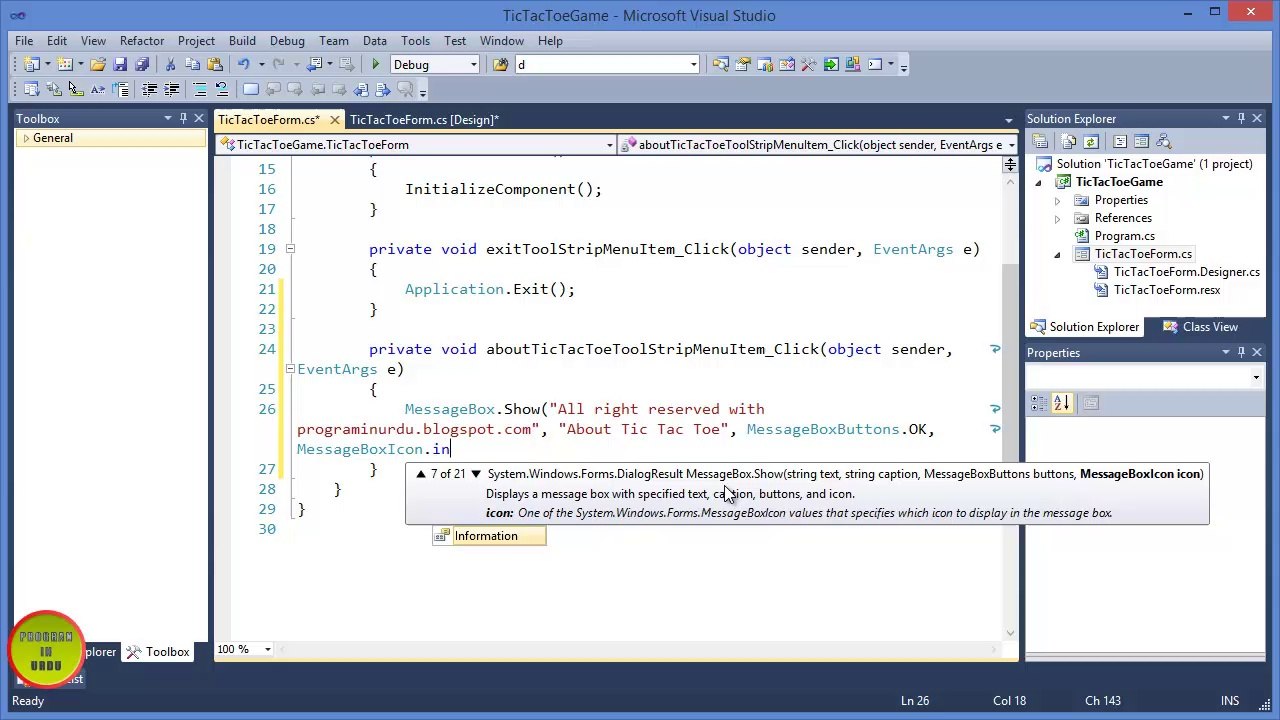Collapse the exitToolStripMenuItem_Click method outline
Image resolution: width=1280 pixels, height=720 pixels.
(x=290, y=249)
